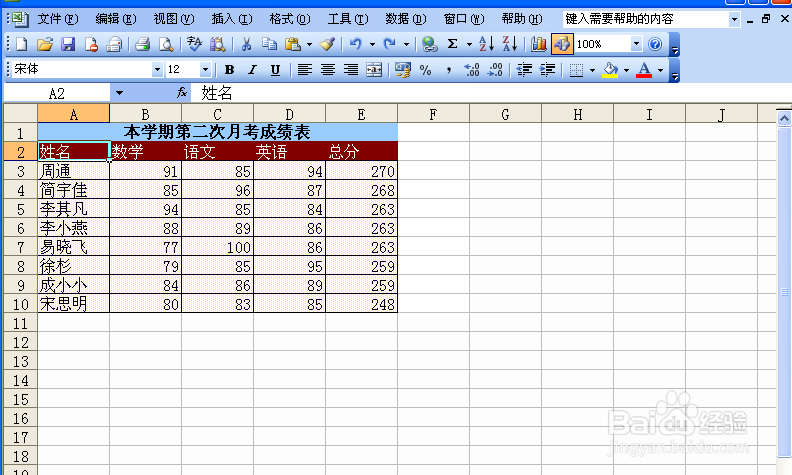Sort ascending A to Z
792x475 pixels.
point(486,44)
